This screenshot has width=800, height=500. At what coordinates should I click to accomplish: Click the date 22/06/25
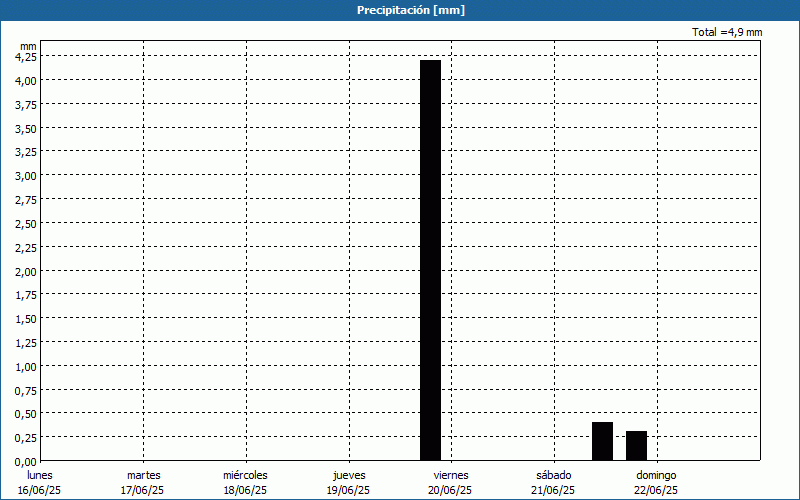(x=656, y=490)
